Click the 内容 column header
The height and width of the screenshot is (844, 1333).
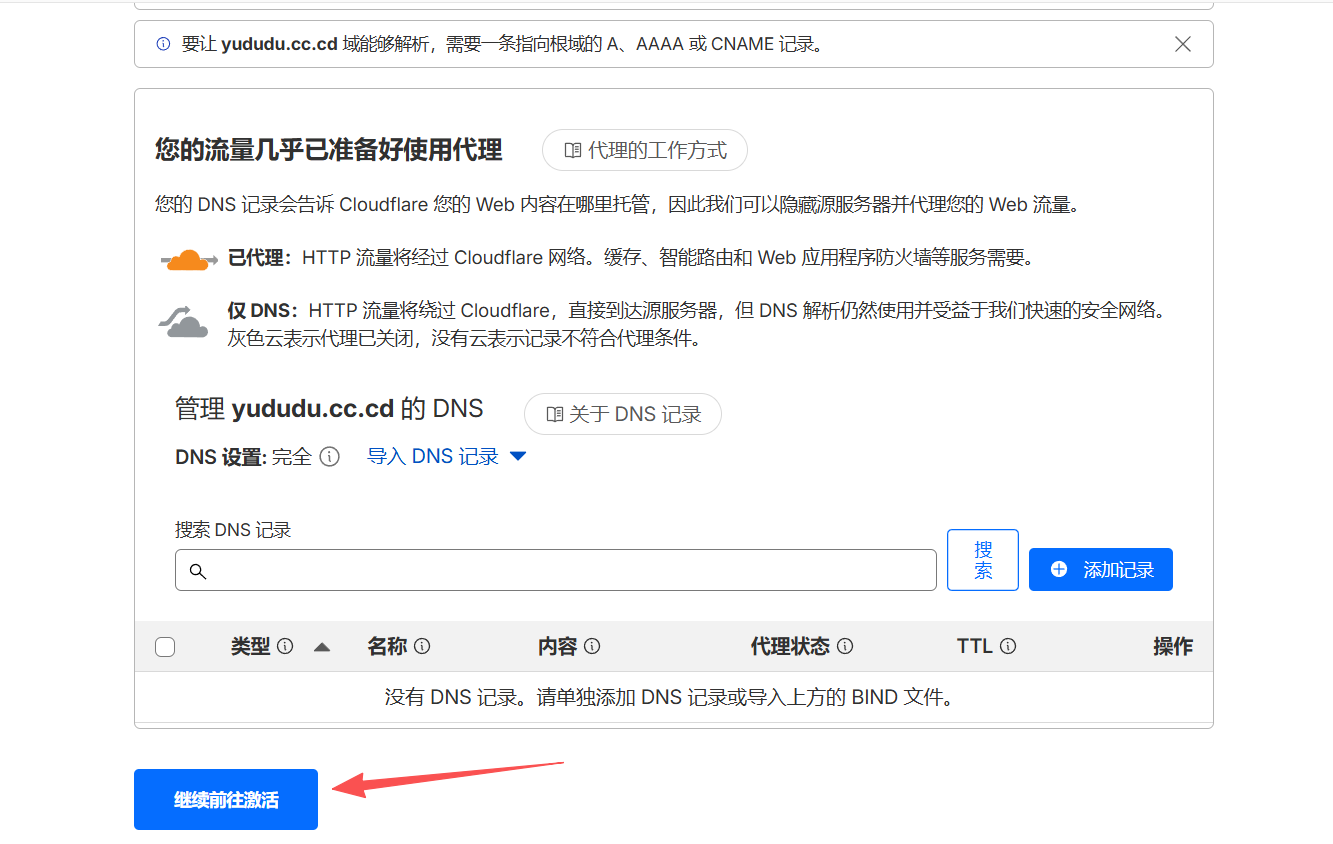coord(558,646)
